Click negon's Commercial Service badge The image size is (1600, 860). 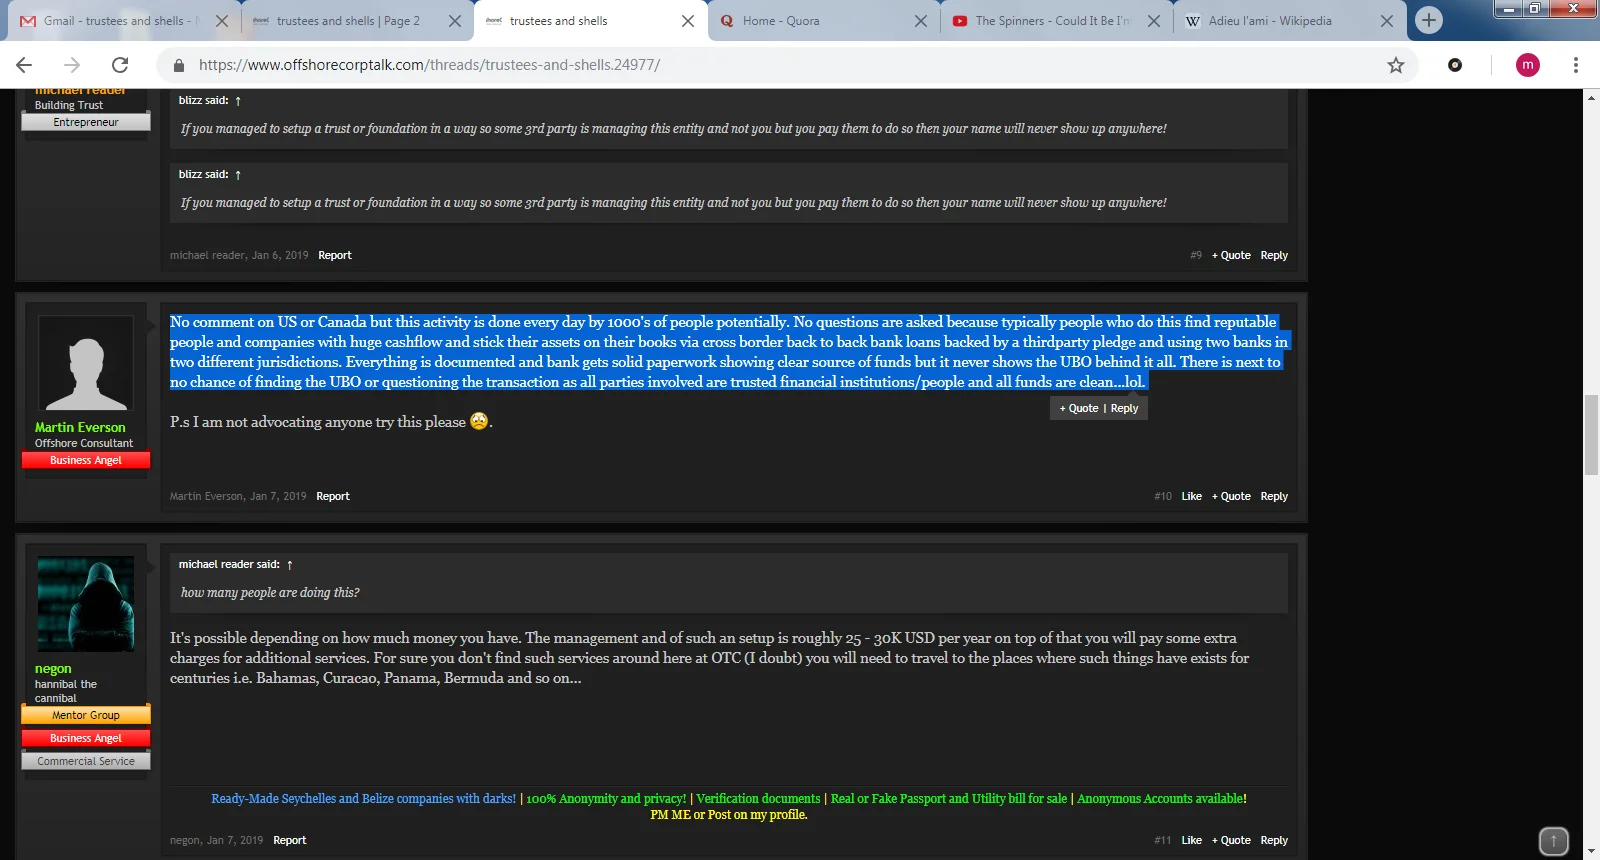tap(86, 761)
